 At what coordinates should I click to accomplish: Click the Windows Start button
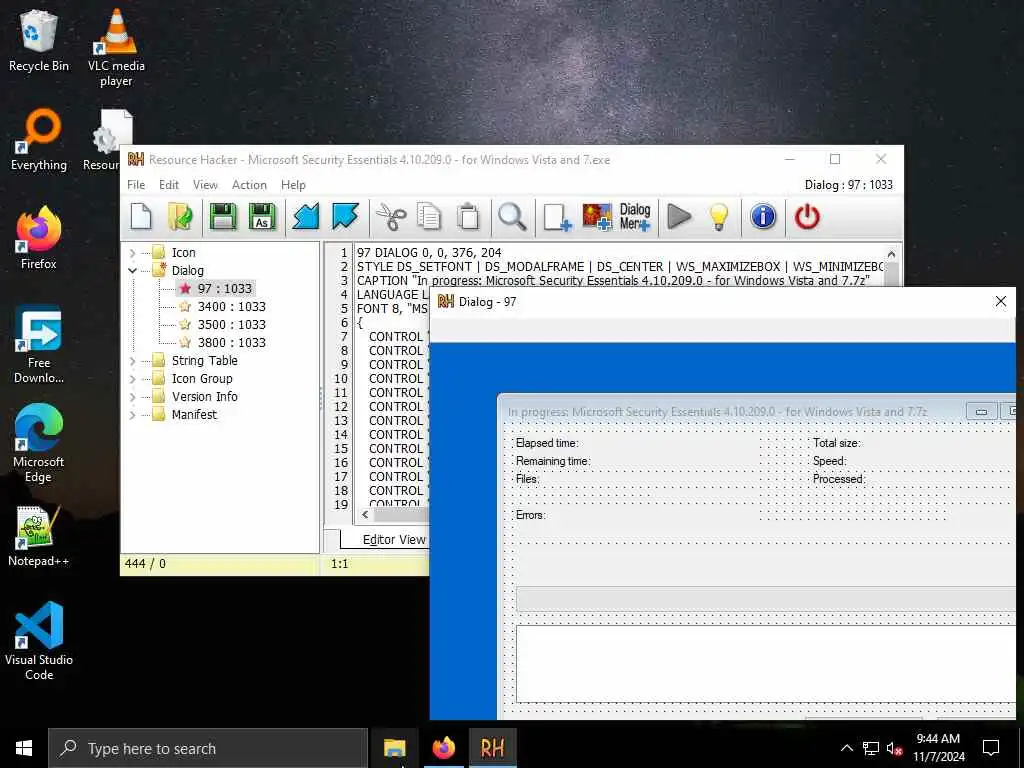[x=24, y=748]
